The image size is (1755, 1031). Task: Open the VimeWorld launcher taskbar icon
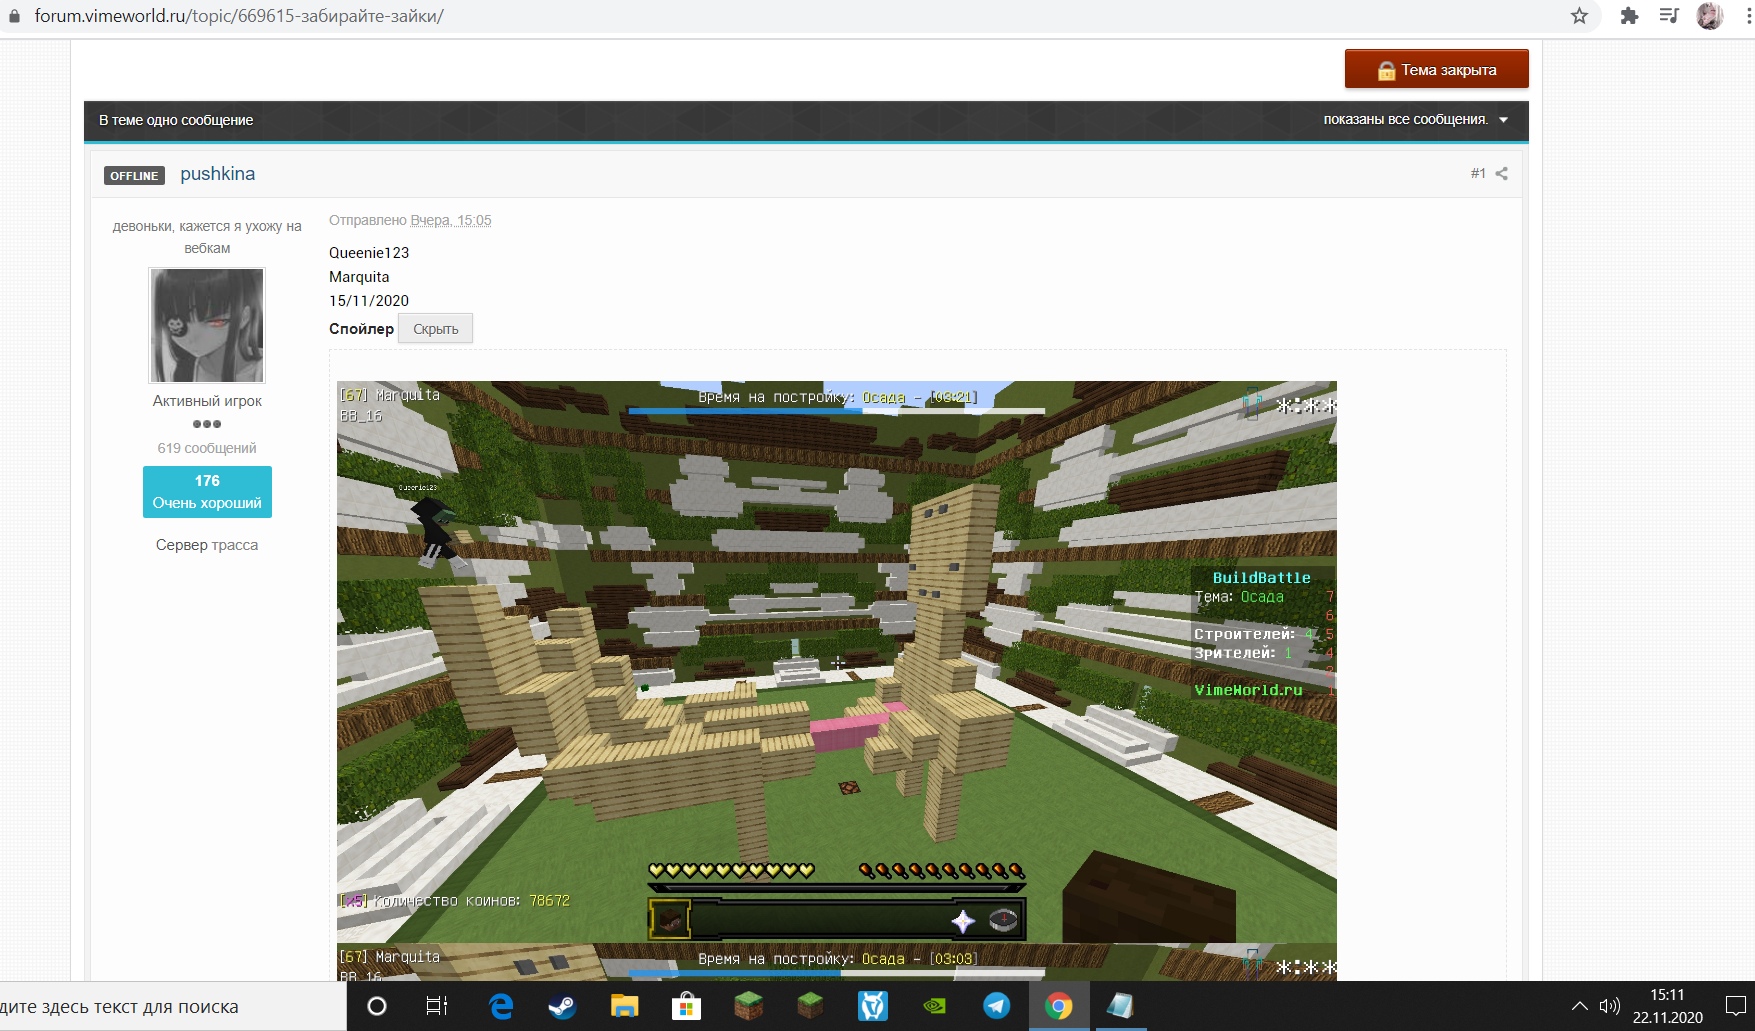[872, 1006]
